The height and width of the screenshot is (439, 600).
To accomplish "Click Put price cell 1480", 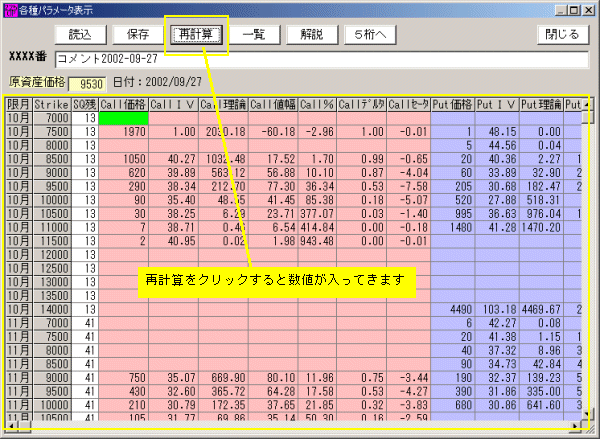I will 453,228.
